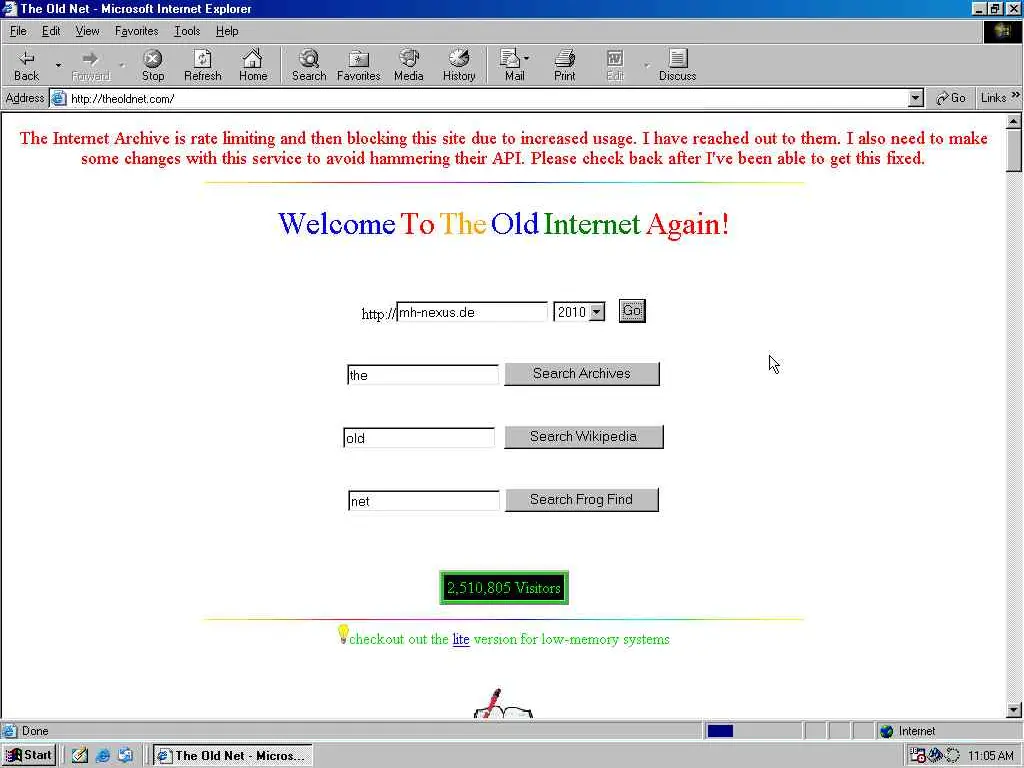Click the Frog Find field containing 'net'
This screenshot has height=768, width=1024.
tap(424, 501)
